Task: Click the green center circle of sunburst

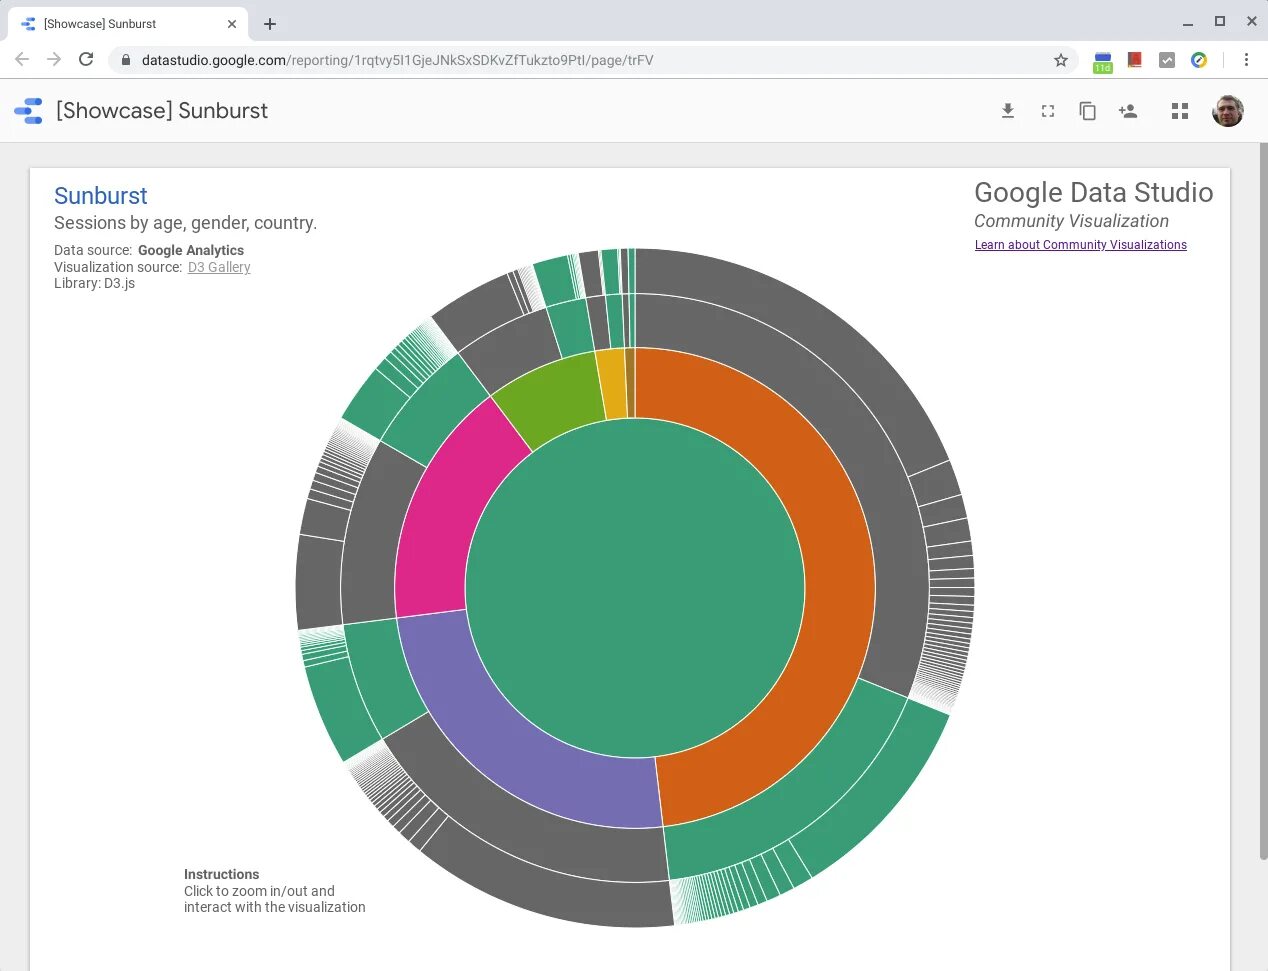Action: click(x=635, y=588)
